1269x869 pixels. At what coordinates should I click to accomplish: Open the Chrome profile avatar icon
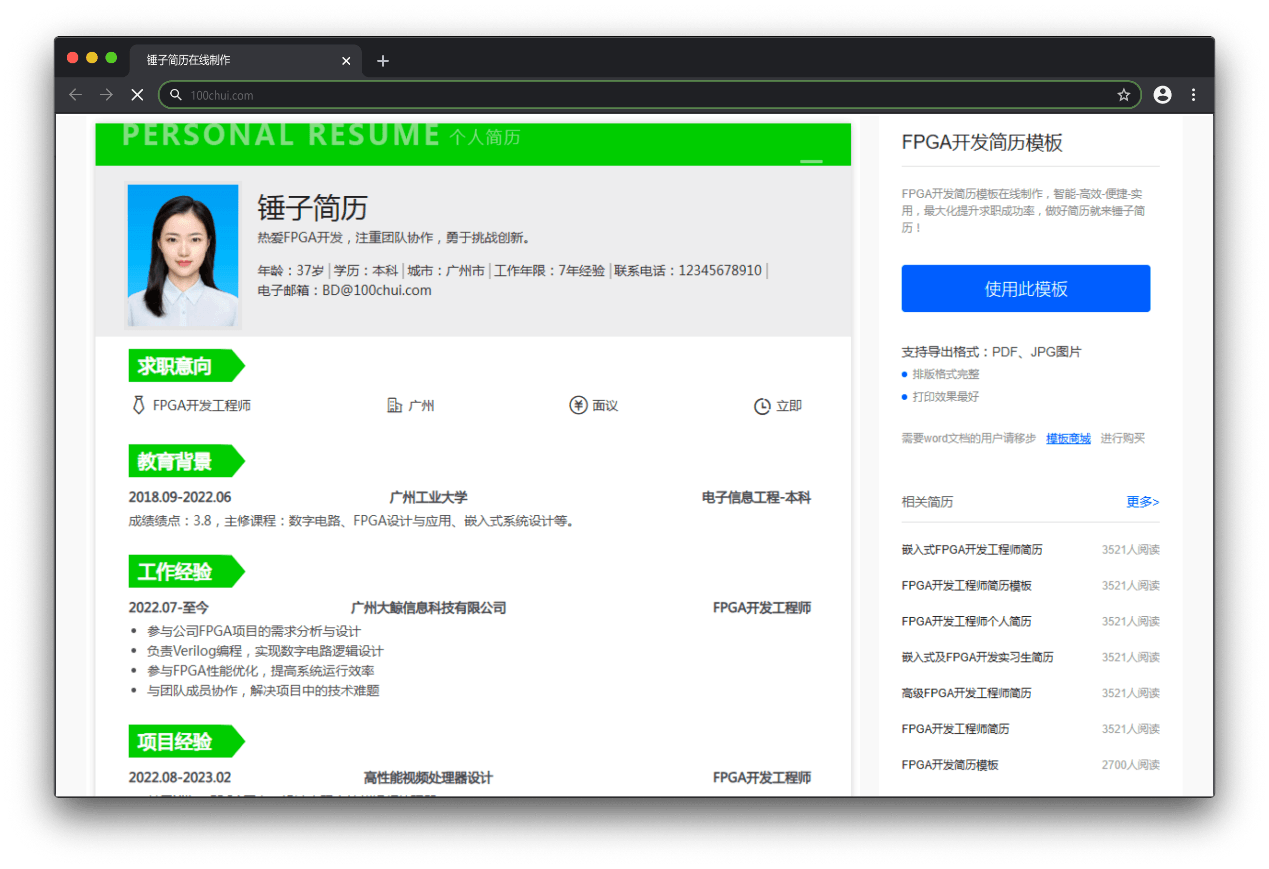coord(1162,95)
